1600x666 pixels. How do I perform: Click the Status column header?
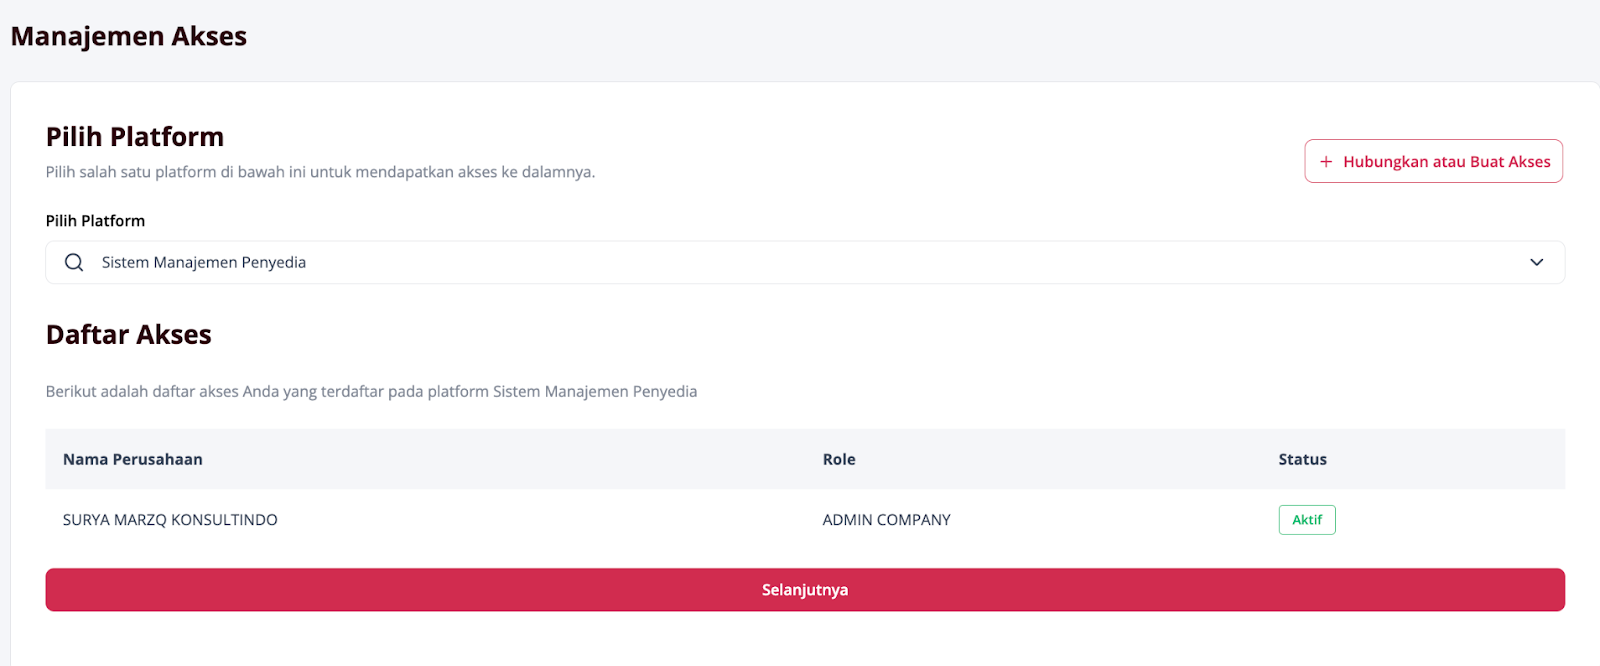(1302, 459)
